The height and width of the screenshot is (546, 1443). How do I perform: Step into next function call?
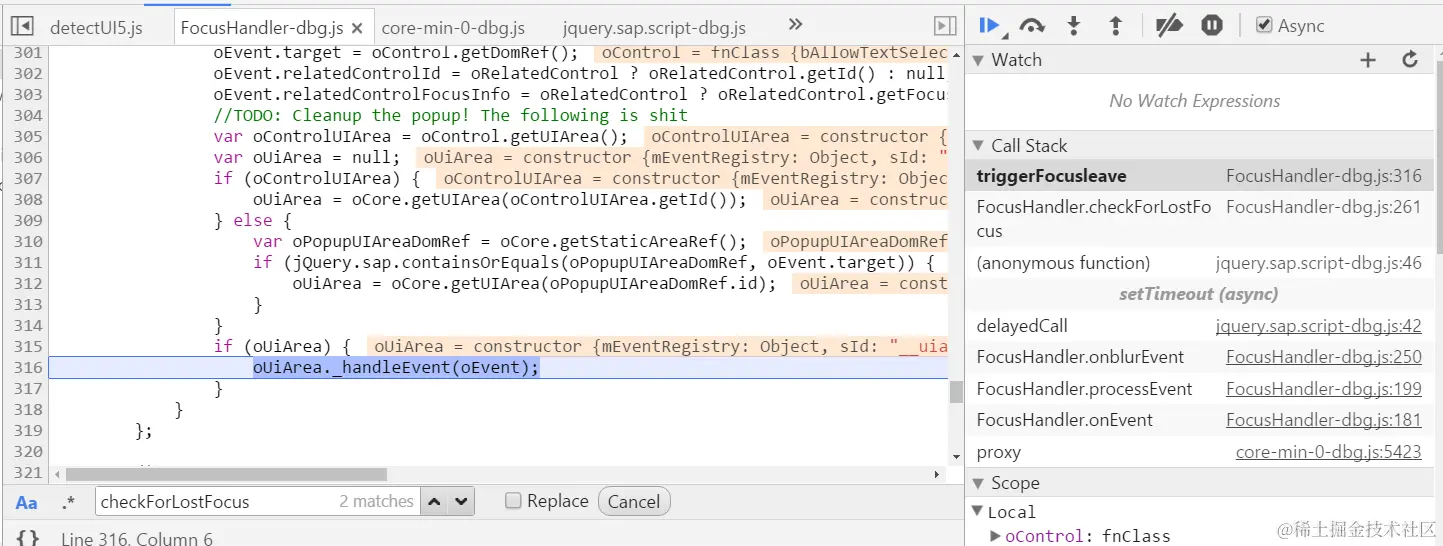1074,26
